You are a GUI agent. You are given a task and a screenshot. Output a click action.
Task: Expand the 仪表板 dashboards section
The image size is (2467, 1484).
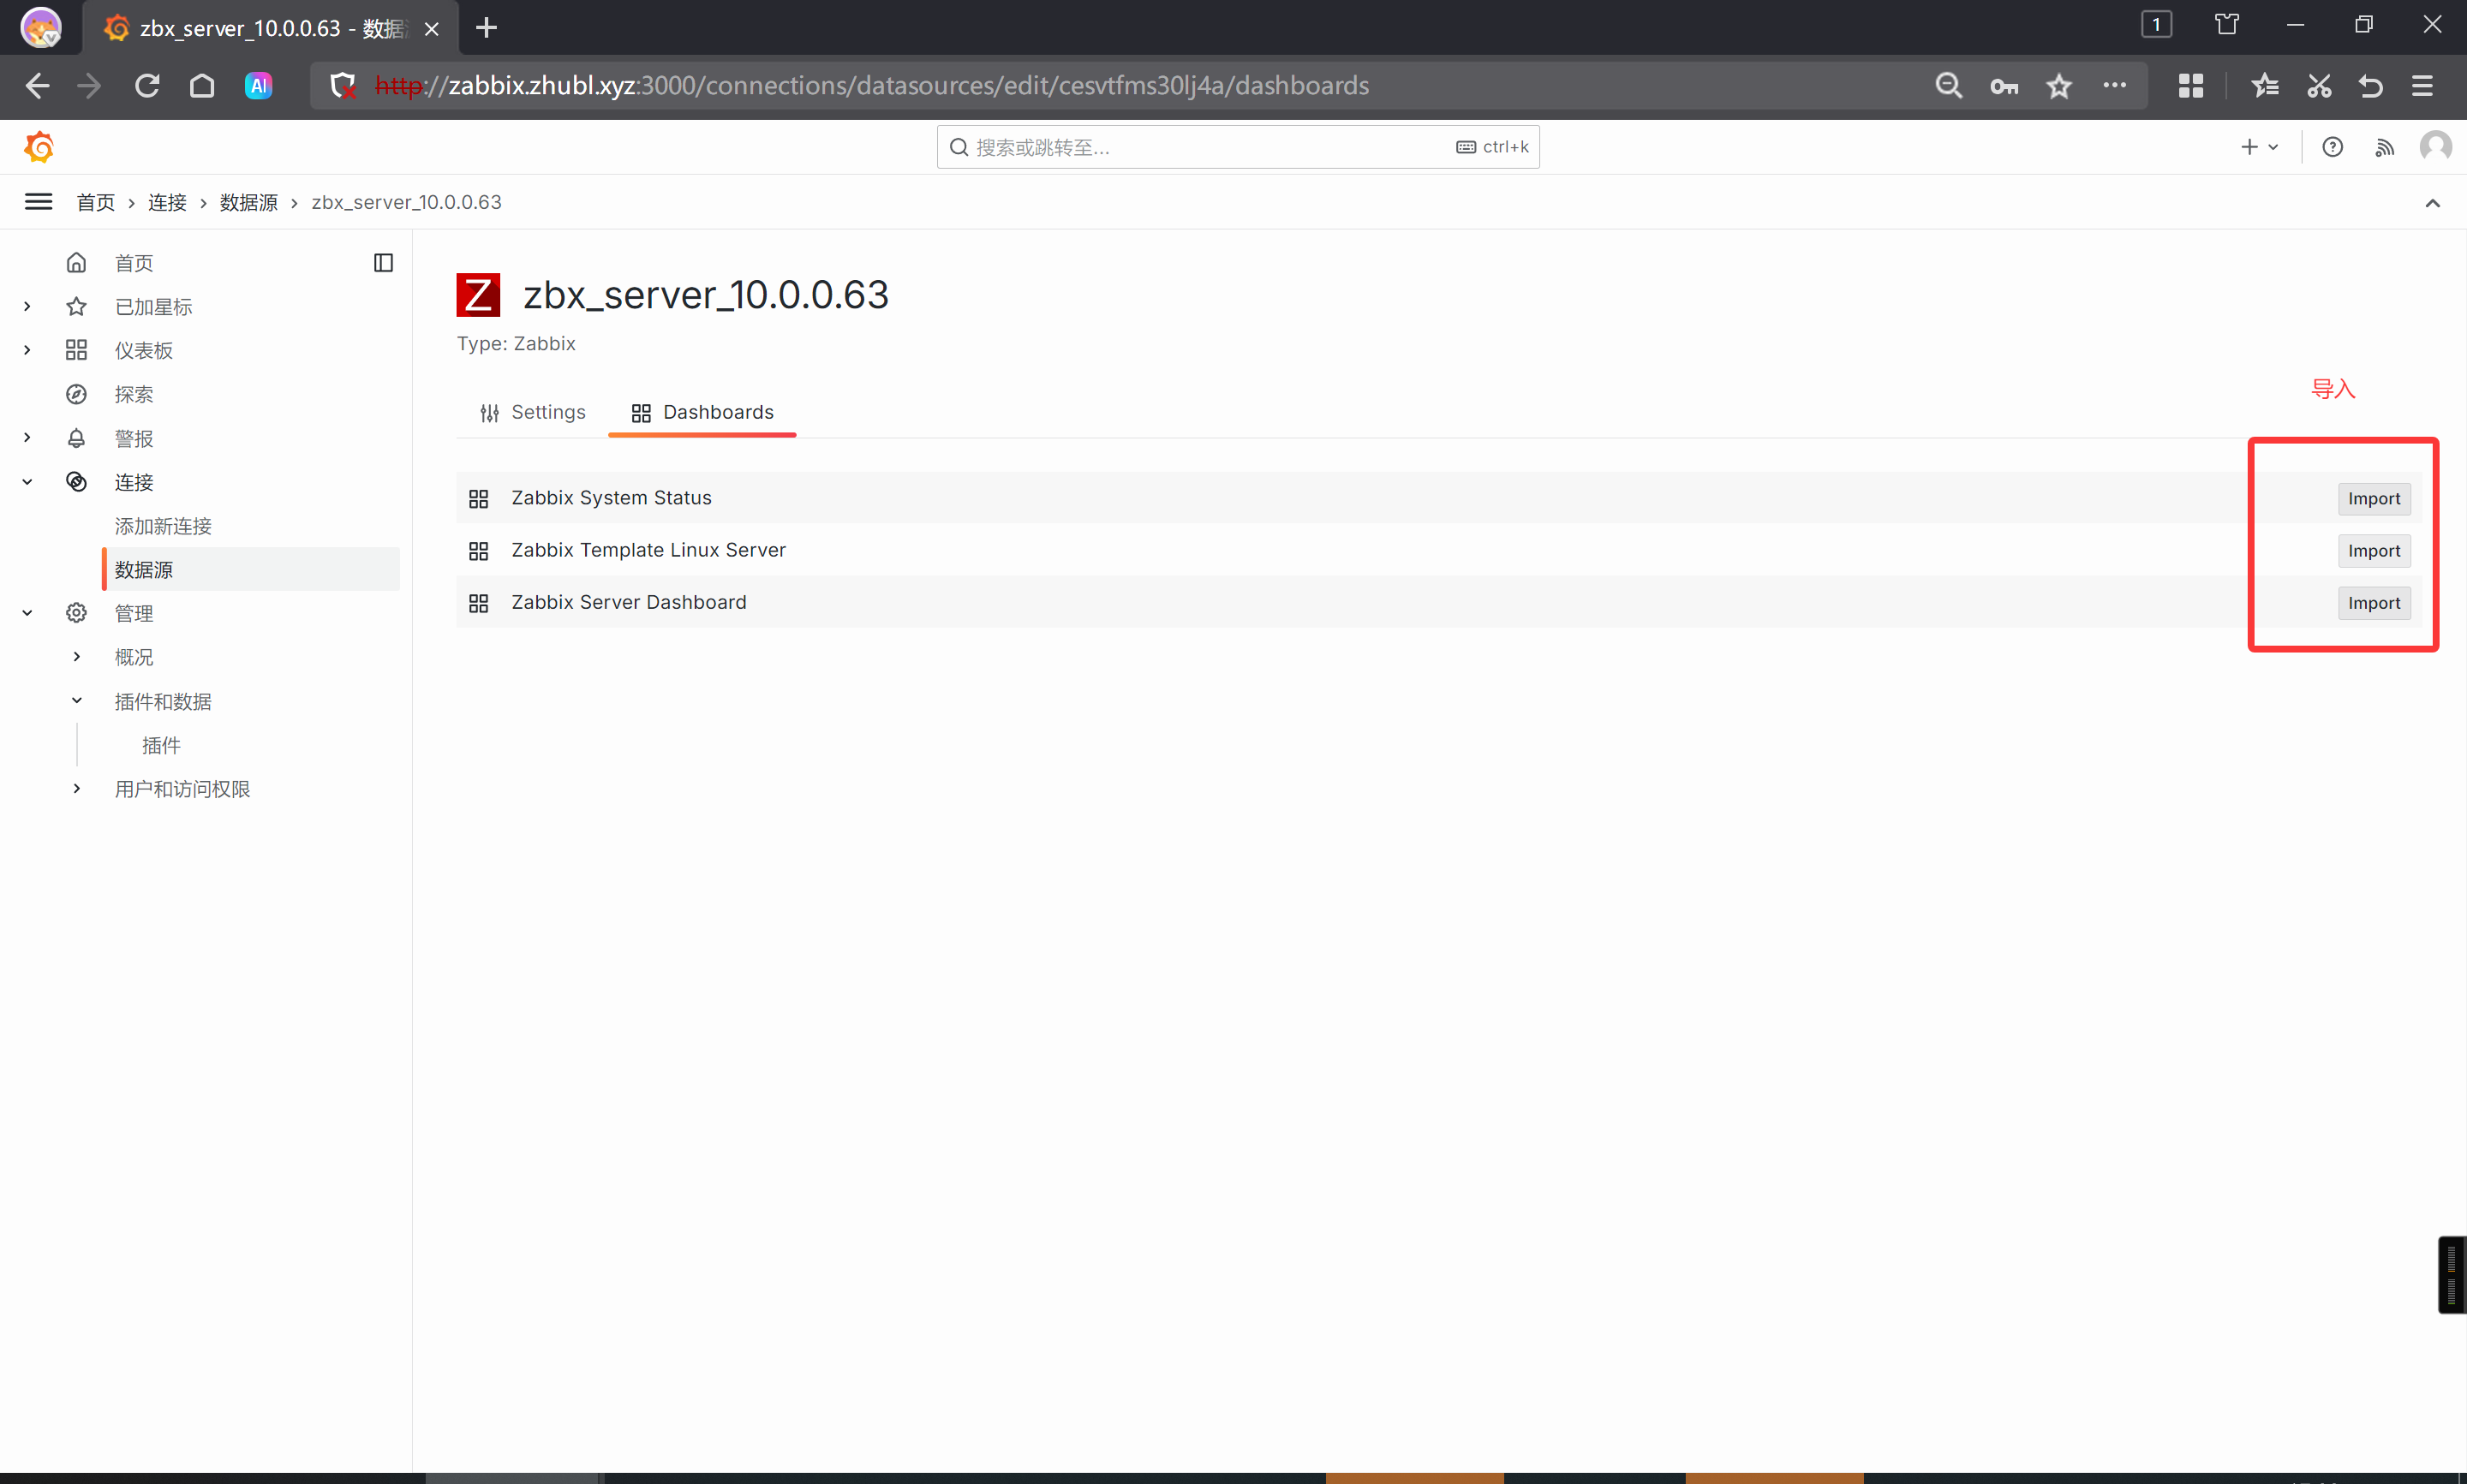[x=27, y=350]
